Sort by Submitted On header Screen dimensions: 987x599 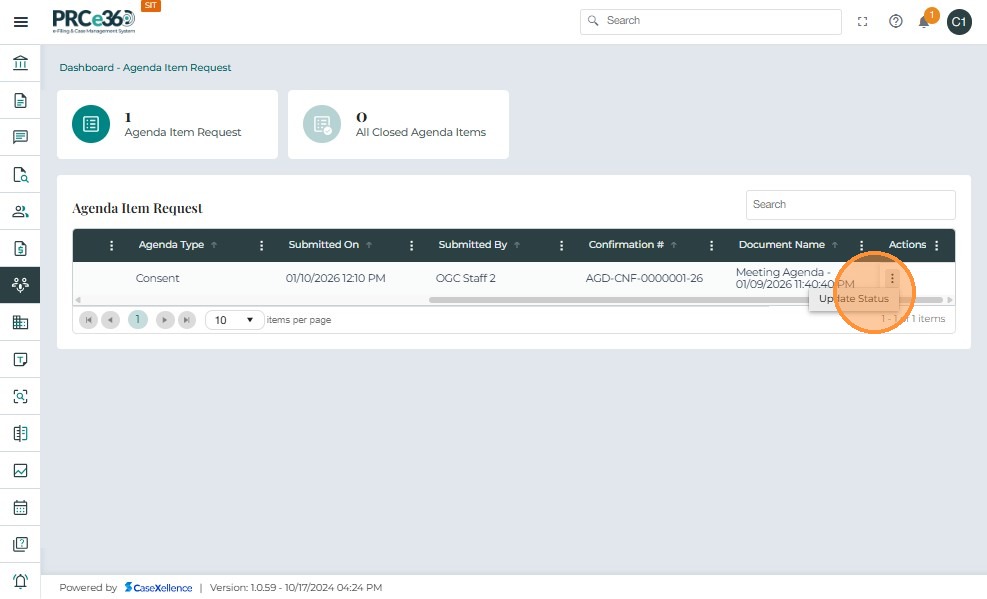pos(324,245)
